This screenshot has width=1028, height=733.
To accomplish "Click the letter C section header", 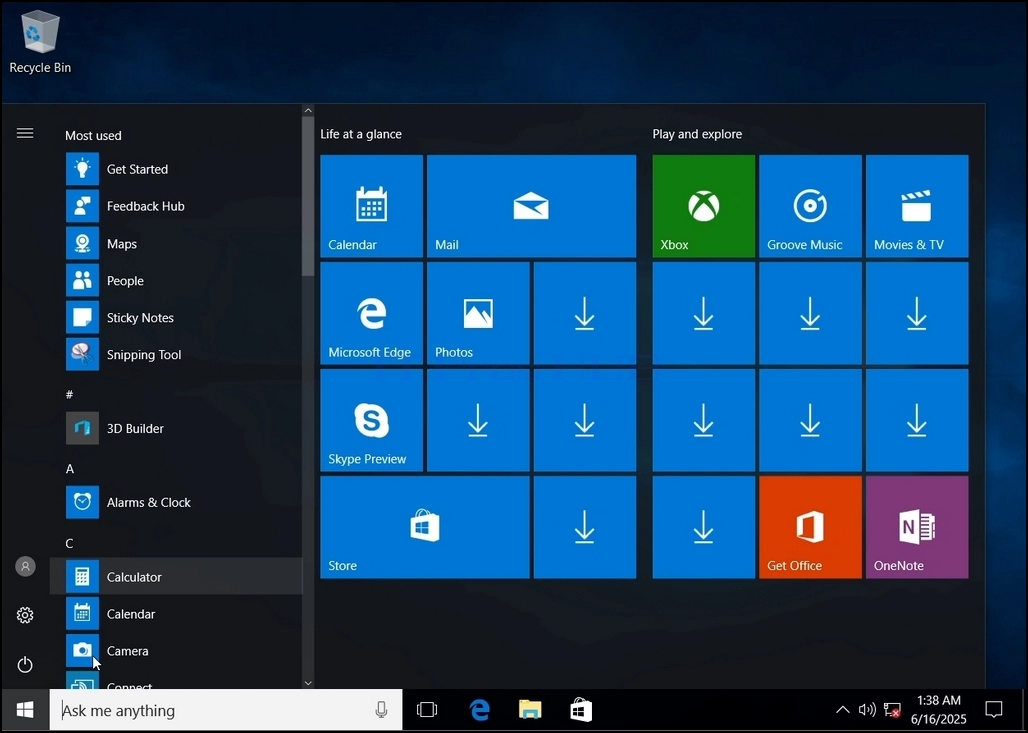I will [x=69, y=544].
